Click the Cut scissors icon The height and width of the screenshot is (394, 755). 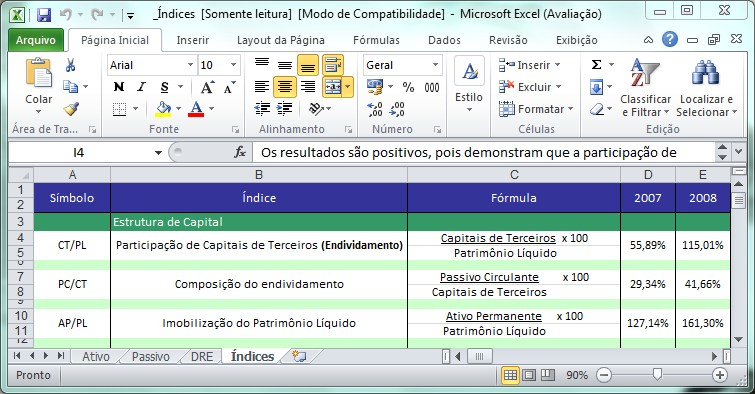[70, 65]
